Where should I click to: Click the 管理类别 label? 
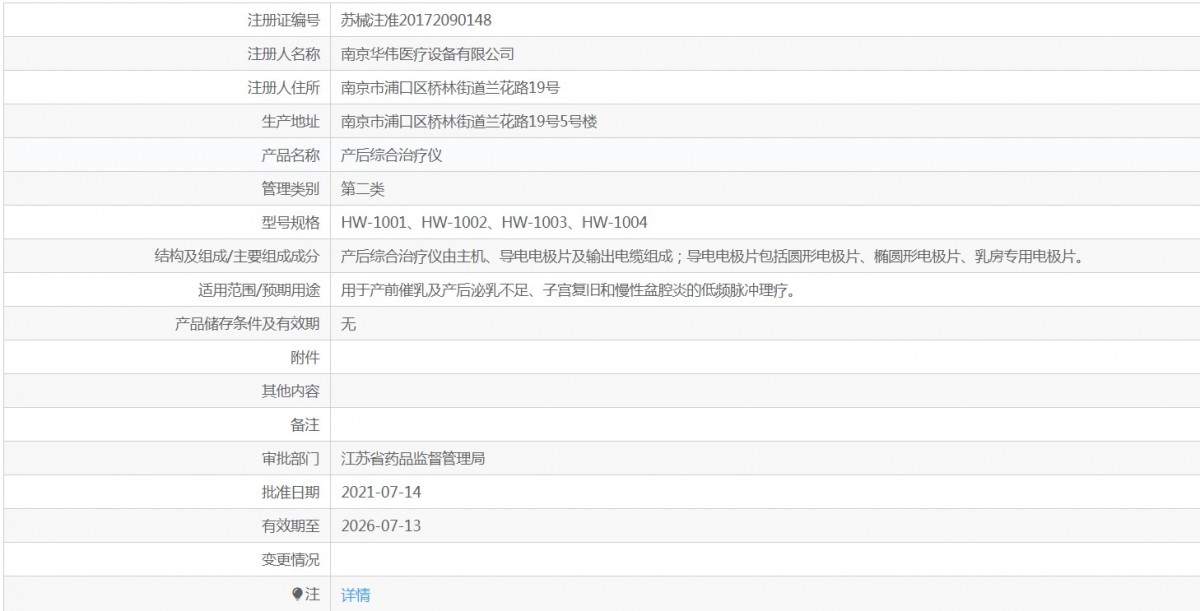[x=290, y=189]
